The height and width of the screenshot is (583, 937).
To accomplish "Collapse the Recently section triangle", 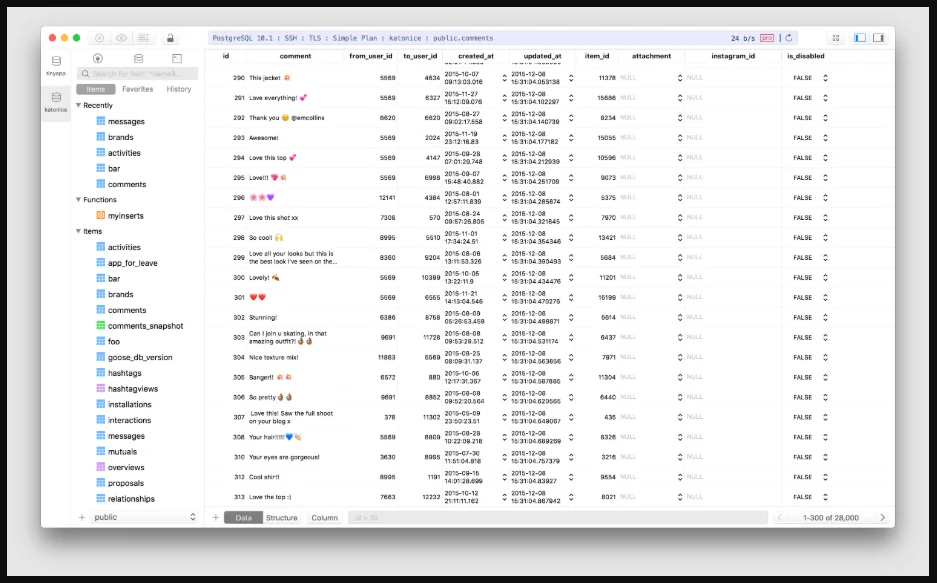I will [78, 105].
